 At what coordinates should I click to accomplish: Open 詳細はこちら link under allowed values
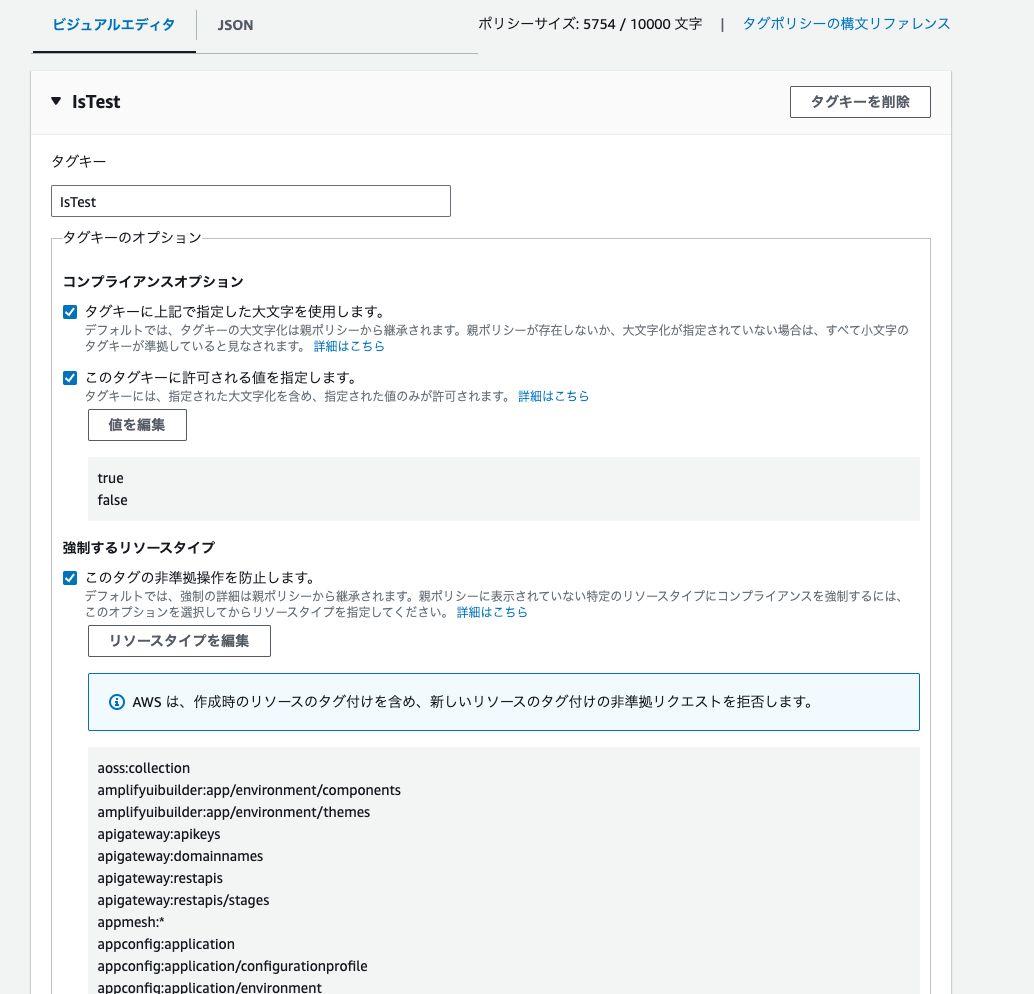pos(553,395)
